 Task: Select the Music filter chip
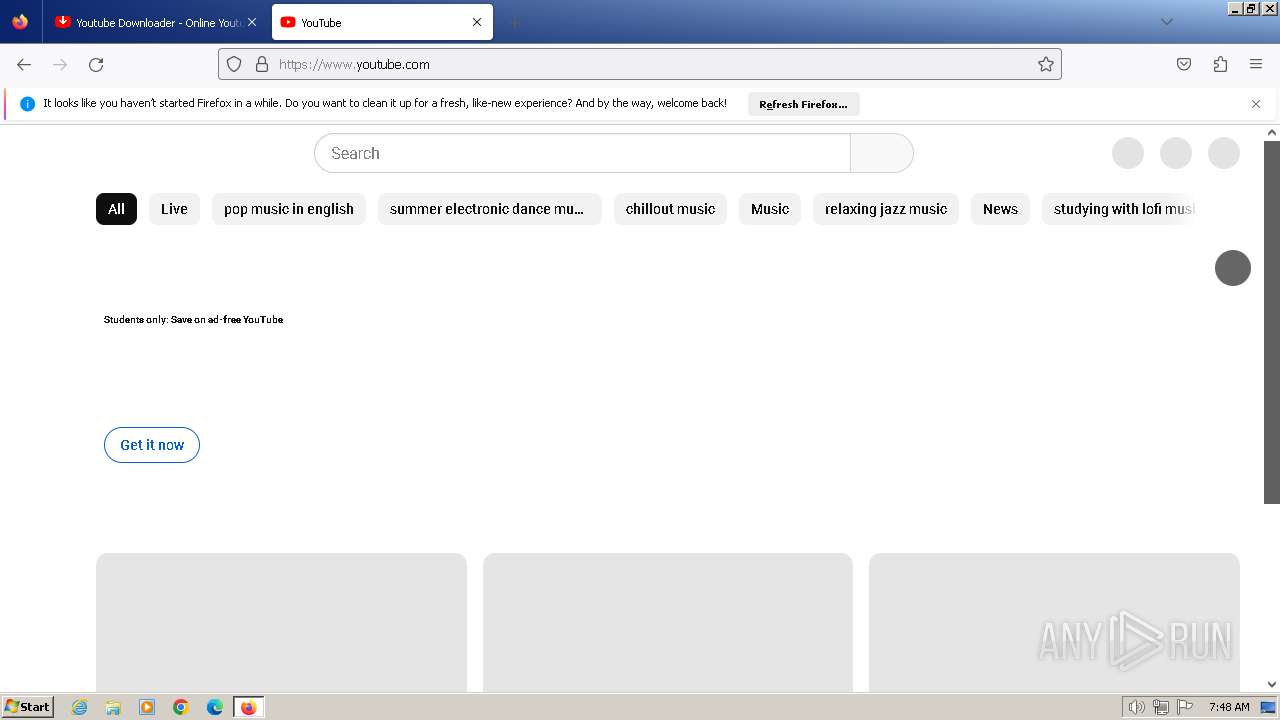coord(770,209)
